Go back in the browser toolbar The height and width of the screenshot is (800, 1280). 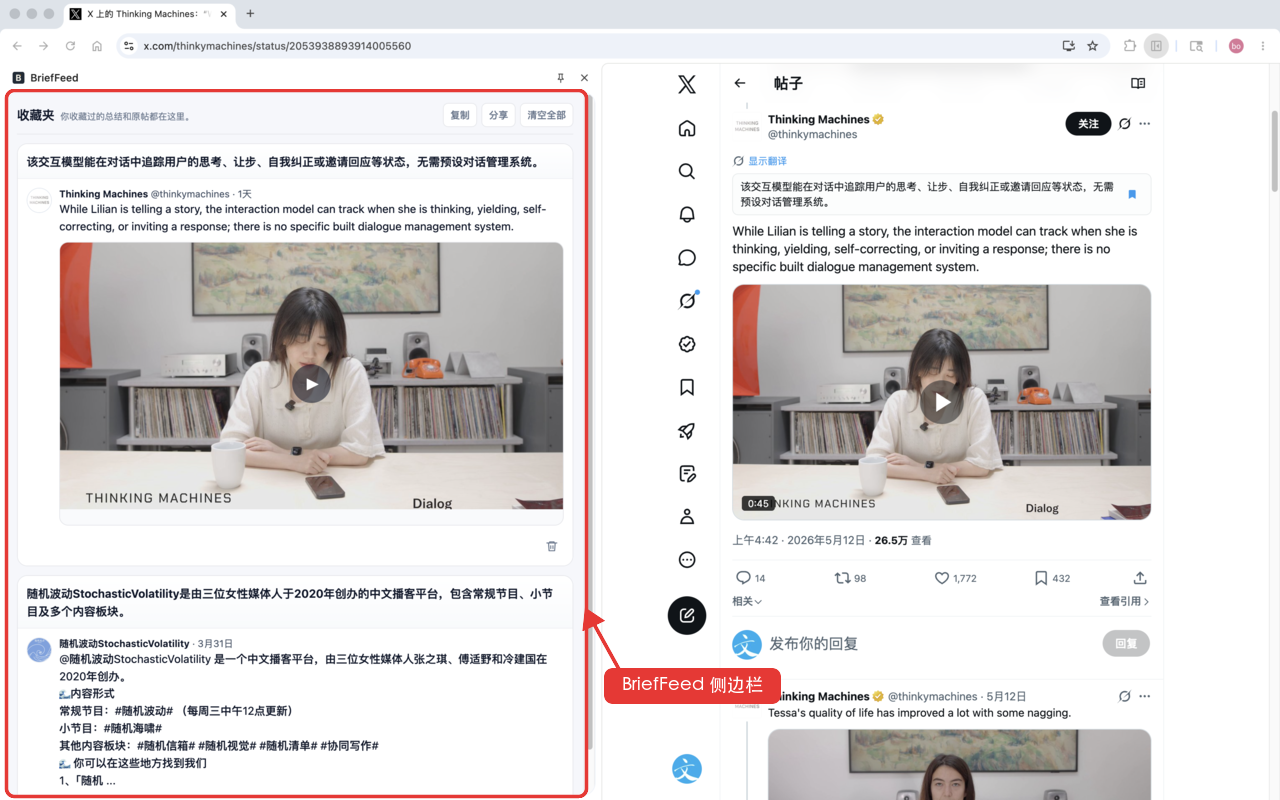17,46
